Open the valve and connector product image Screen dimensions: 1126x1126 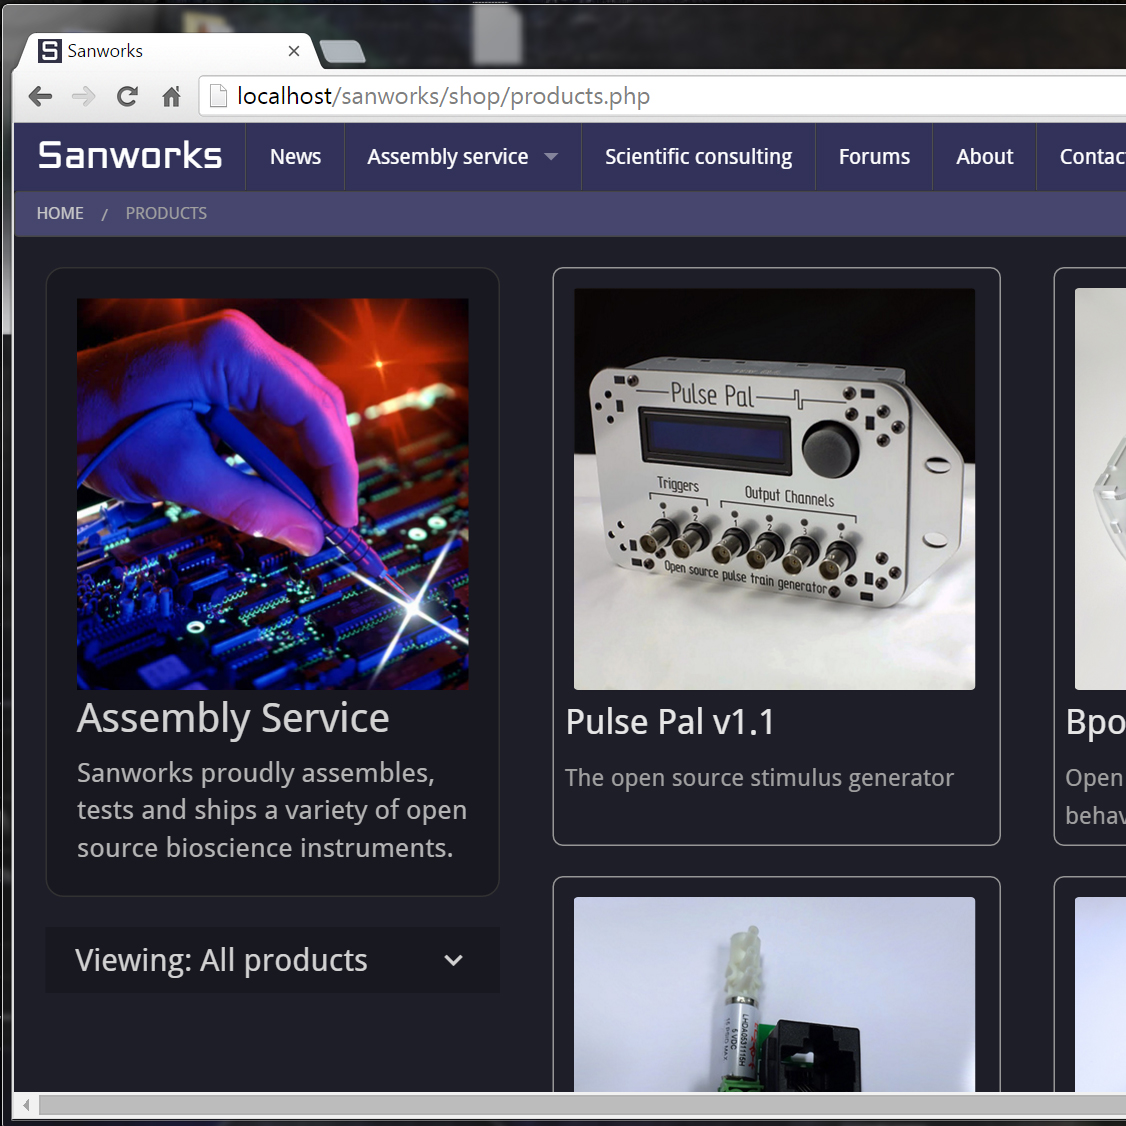[x=775, y=995]
